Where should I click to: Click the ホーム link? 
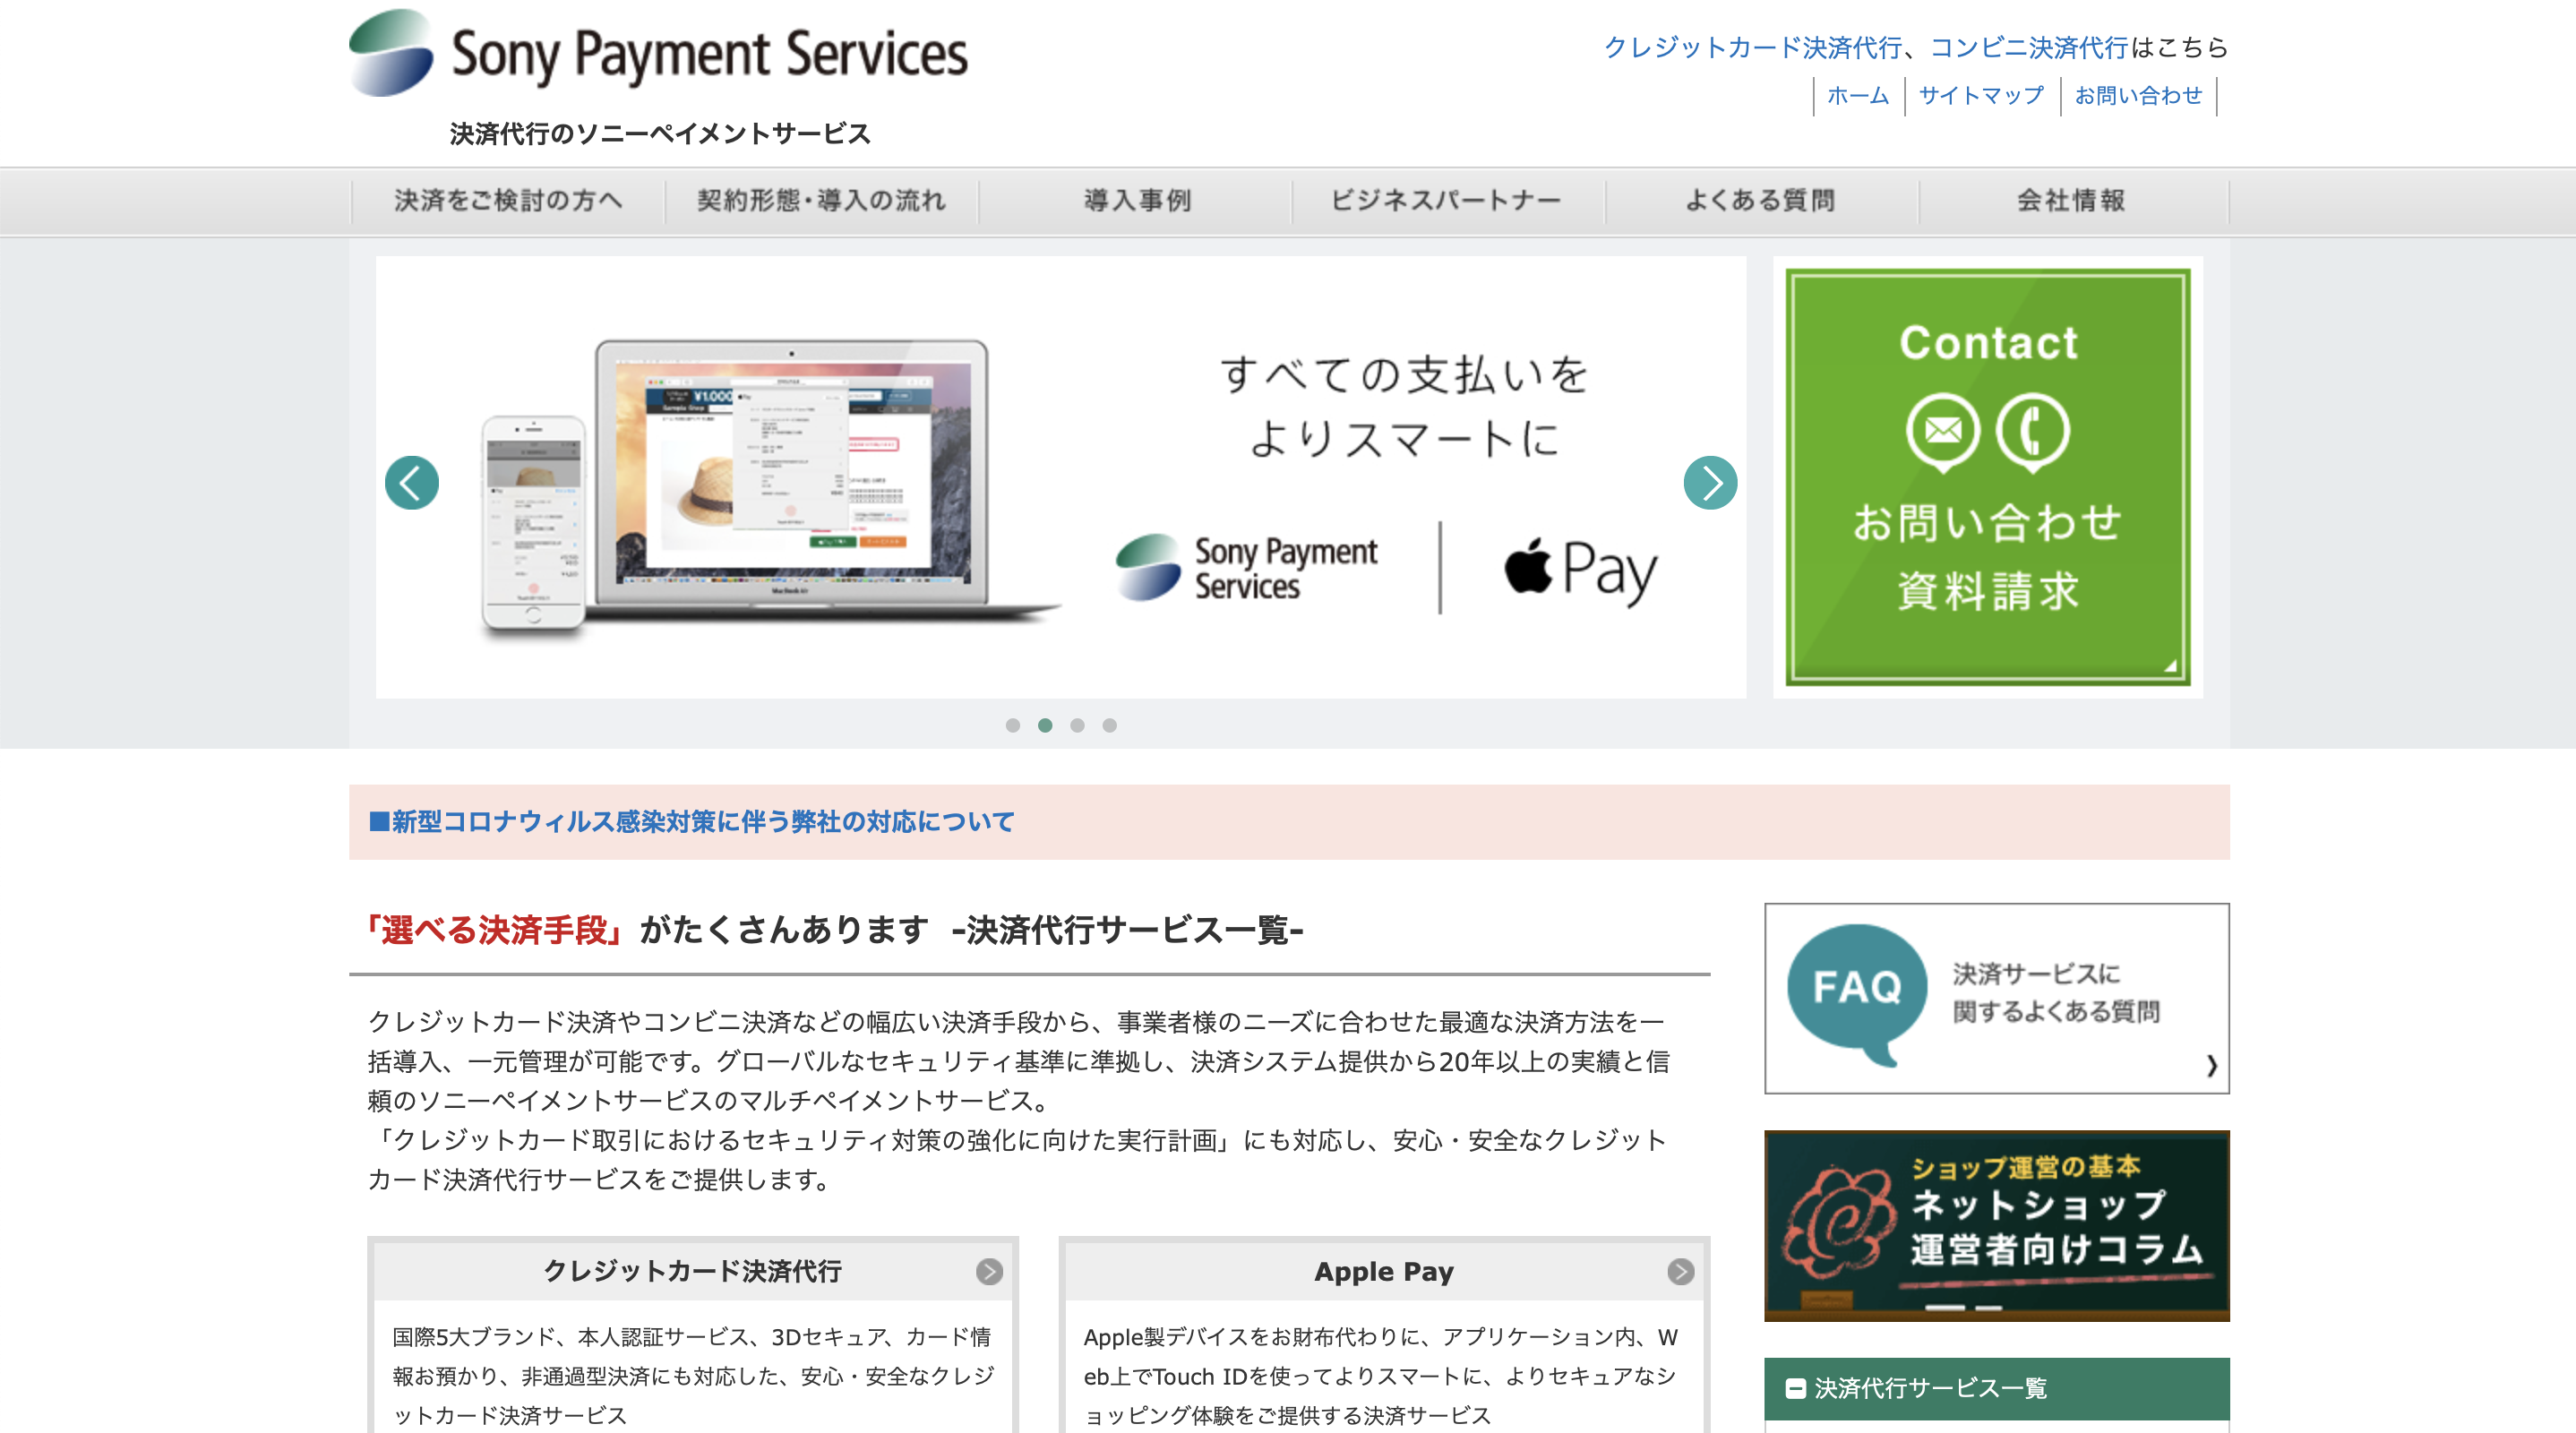click(x=1858, y=96)
